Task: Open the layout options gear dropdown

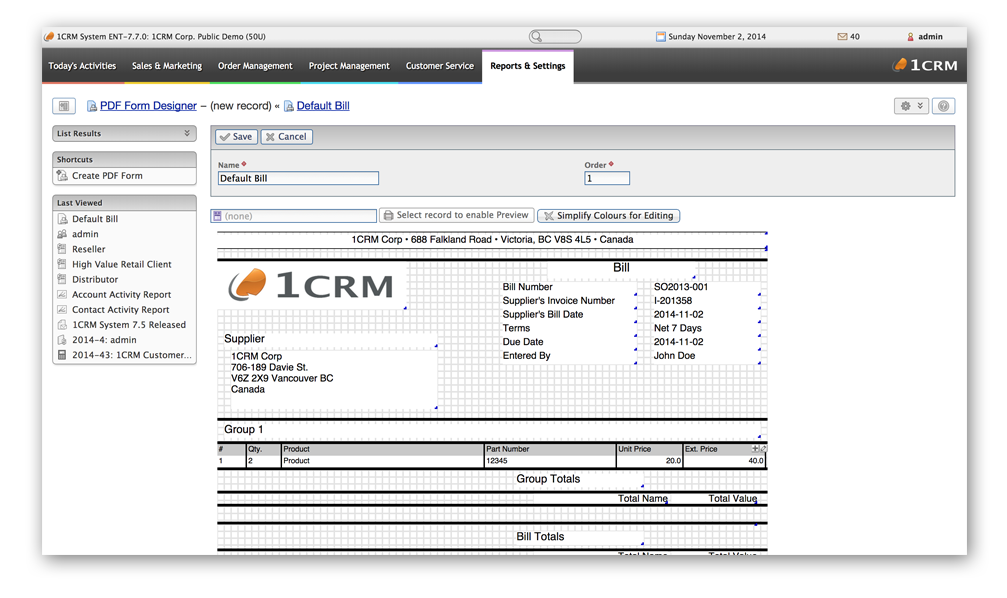Action: [909, 105]
